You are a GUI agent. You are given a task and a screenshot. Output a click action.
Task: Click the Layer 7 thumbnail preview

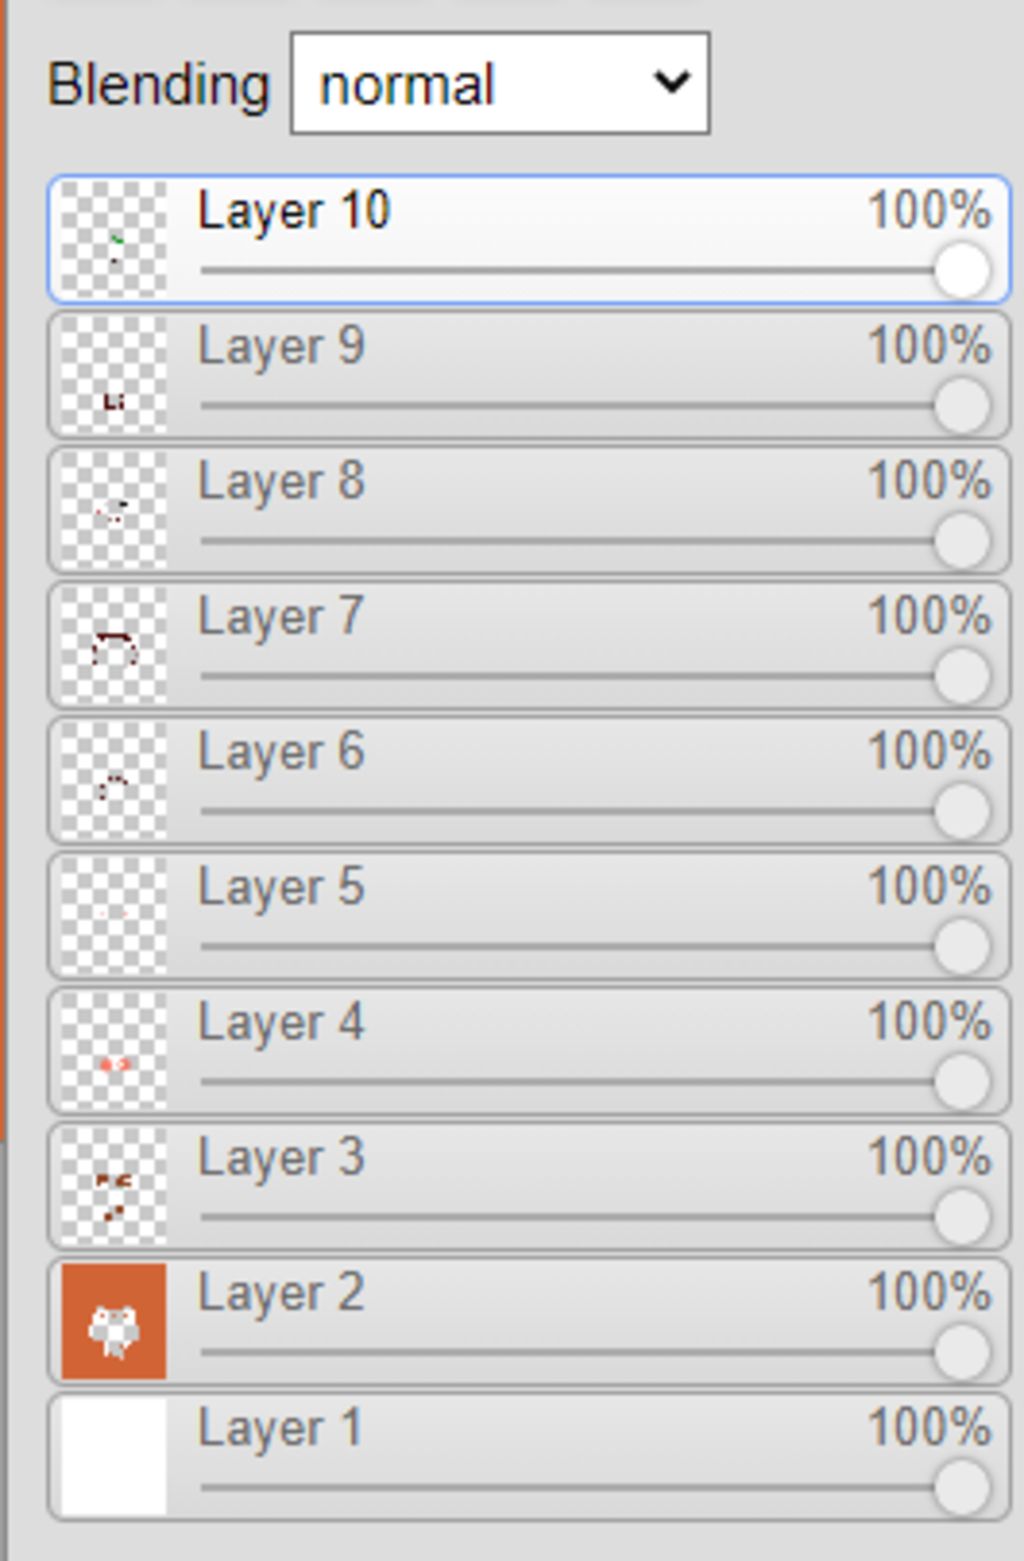tap(114, 645)
